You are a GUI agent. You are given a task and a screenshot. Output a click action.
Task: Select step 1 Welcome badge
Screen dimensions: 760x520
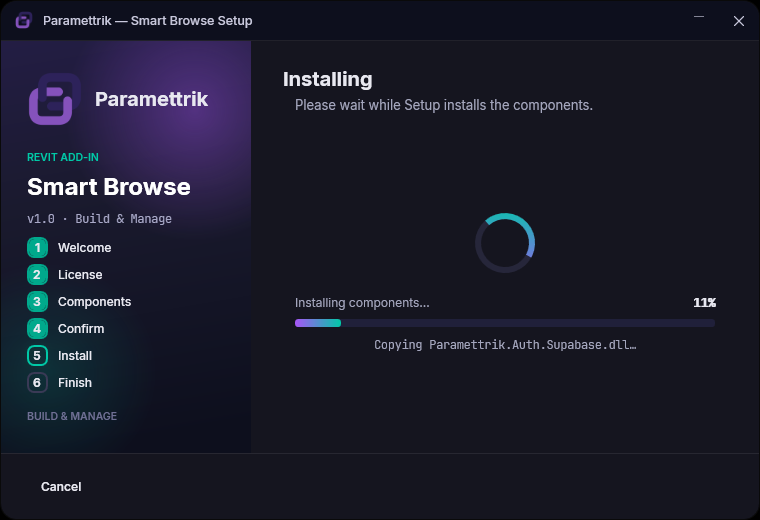[37, 248]
